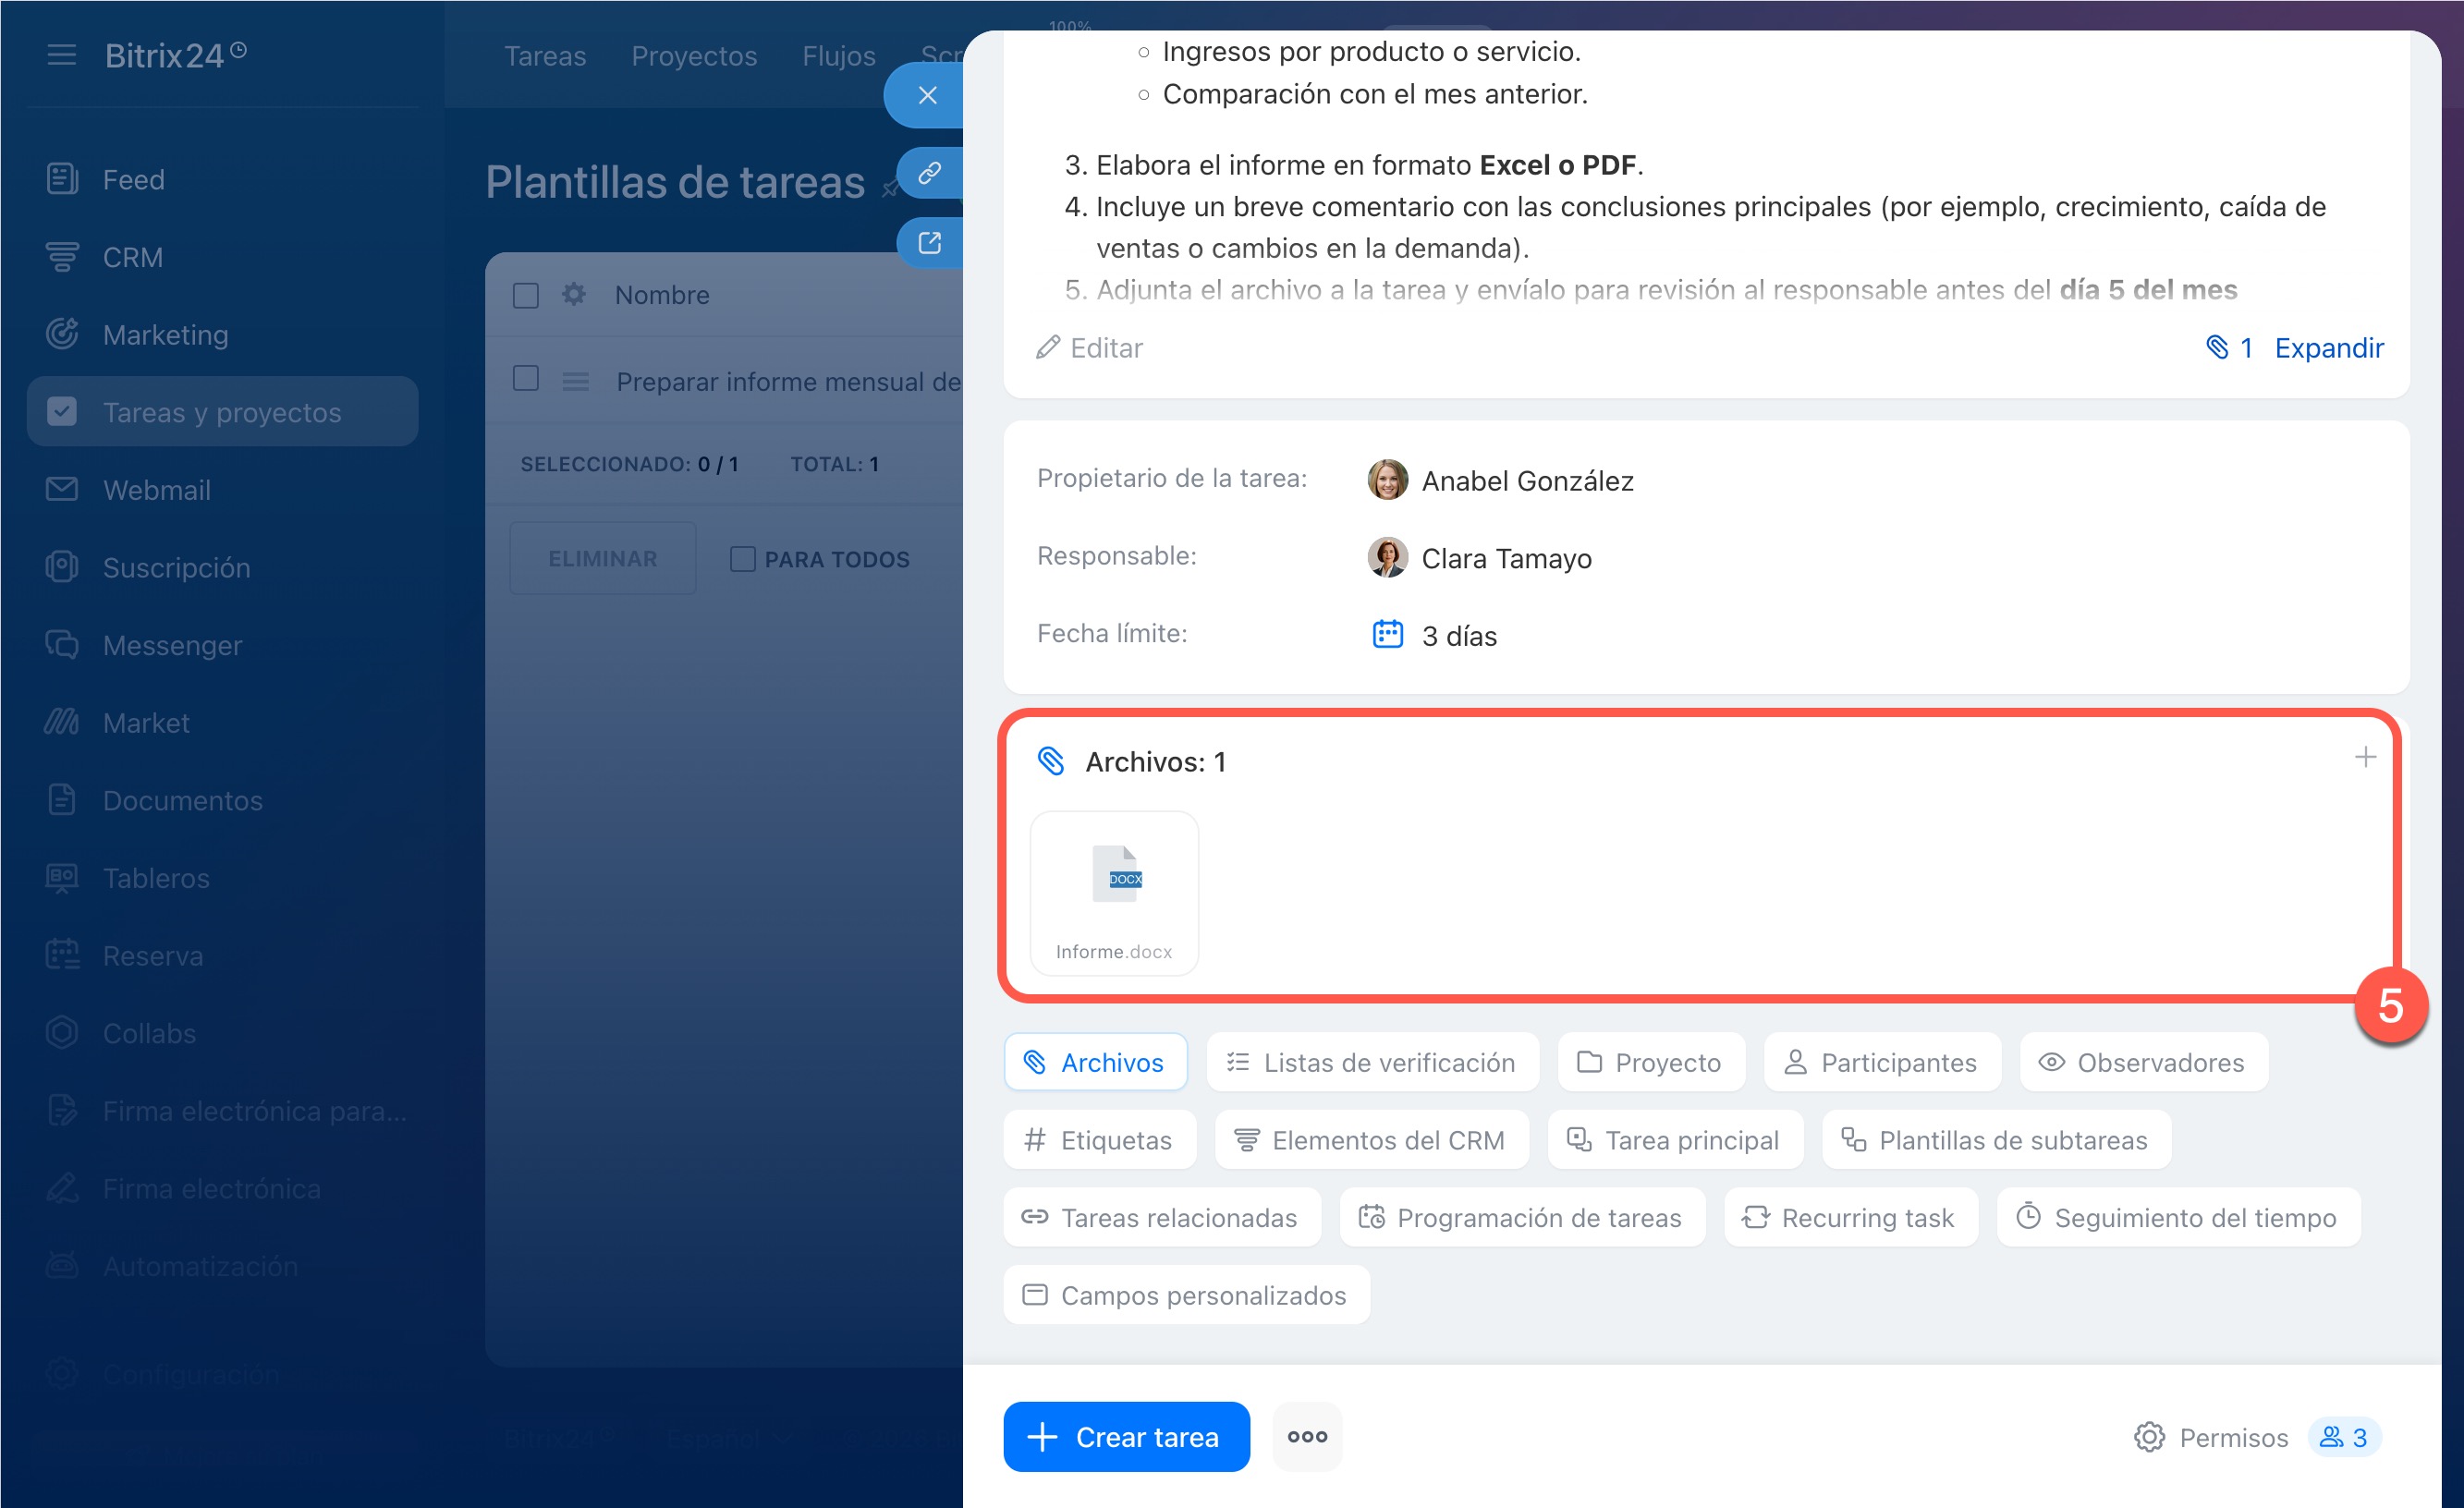Select the Listas de verificación chip

pos(1372,1062)
